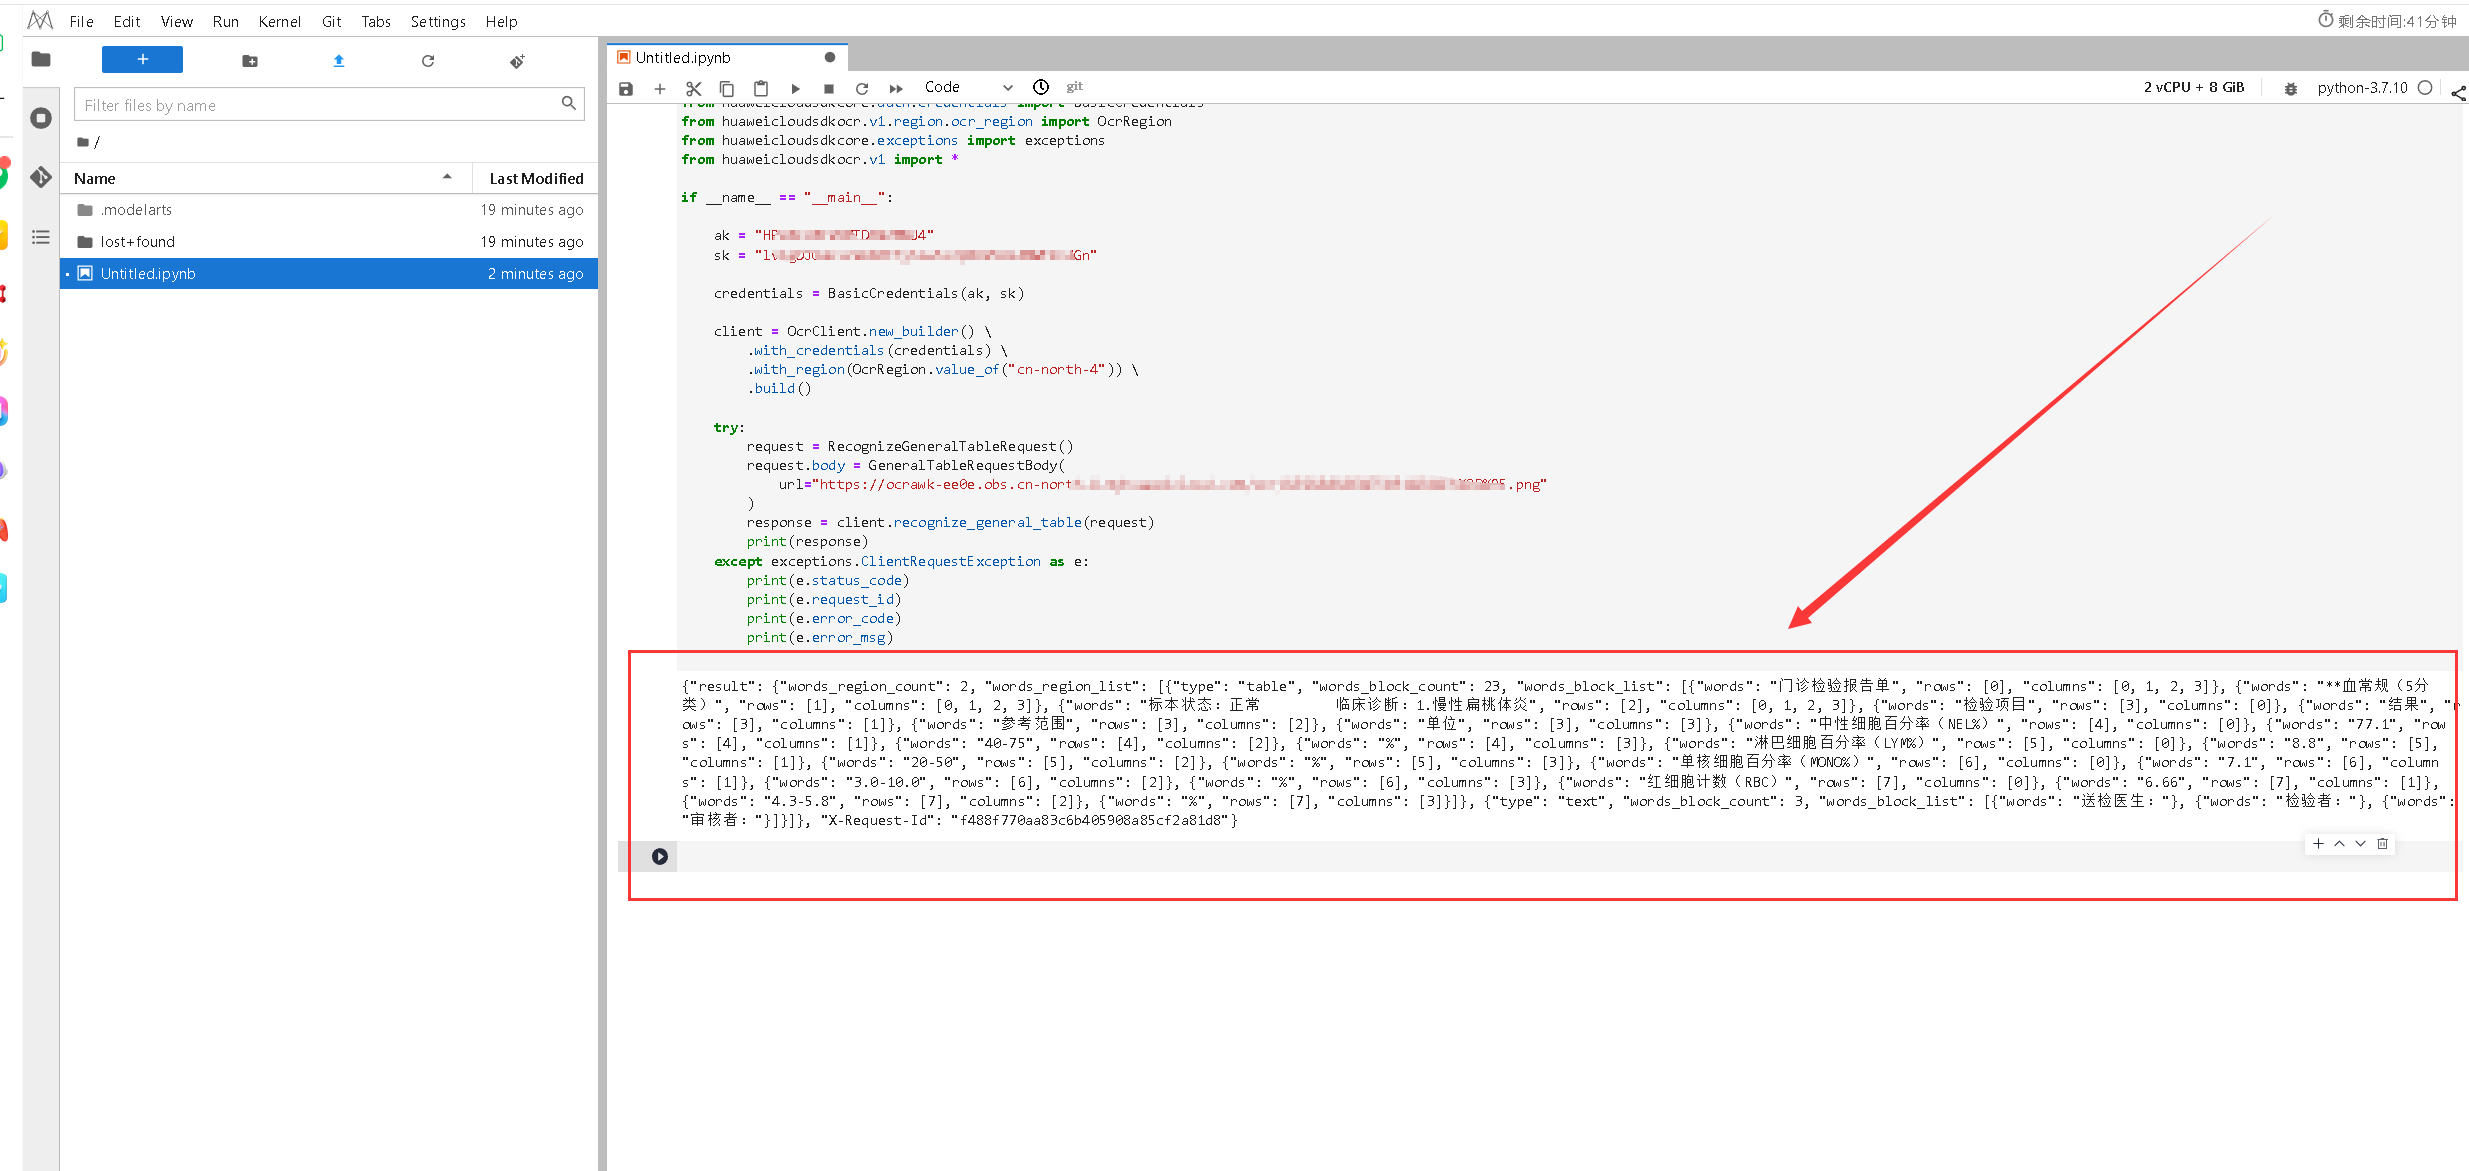Sort files by Name column header
The image size is (2469, 1171).
point(95,178)
